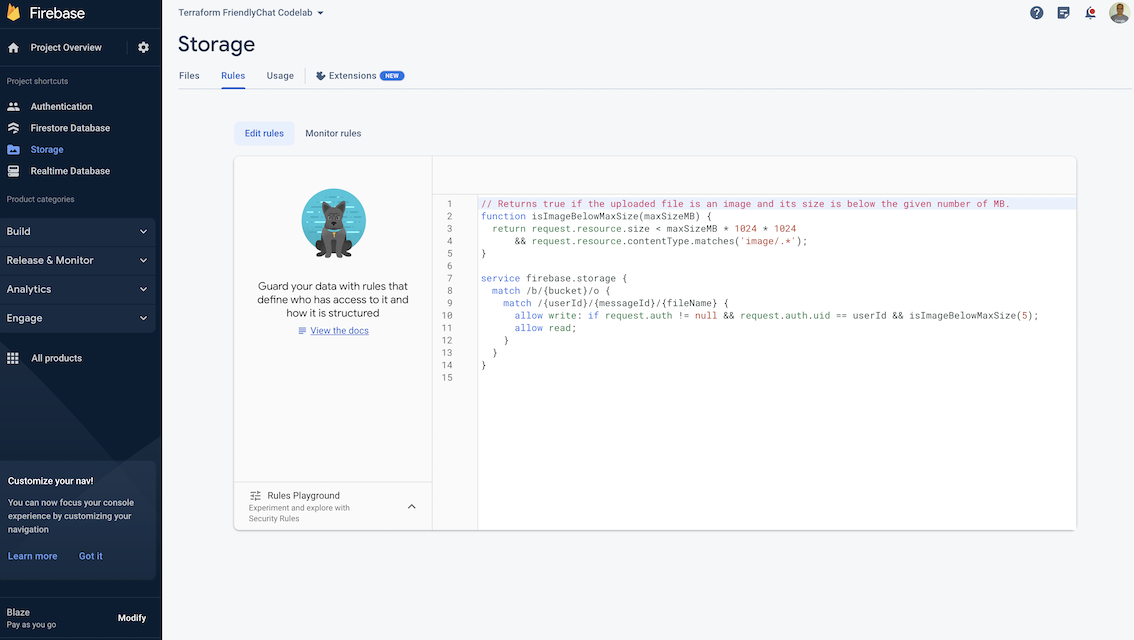Open the Firebase notifications bell
Image resolution: width=1134 pixels, height=640 pixels.
[1090, 13]
